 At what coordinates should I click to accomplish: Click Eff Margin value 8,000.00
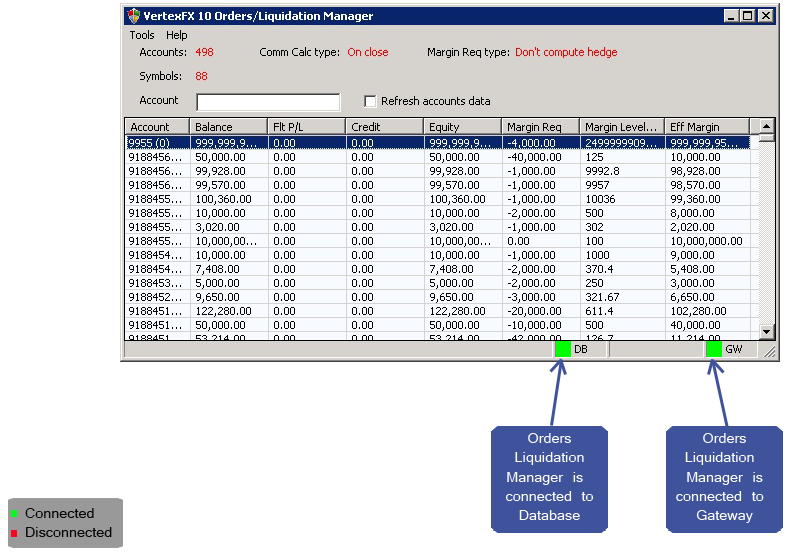(x=693, y=213)
